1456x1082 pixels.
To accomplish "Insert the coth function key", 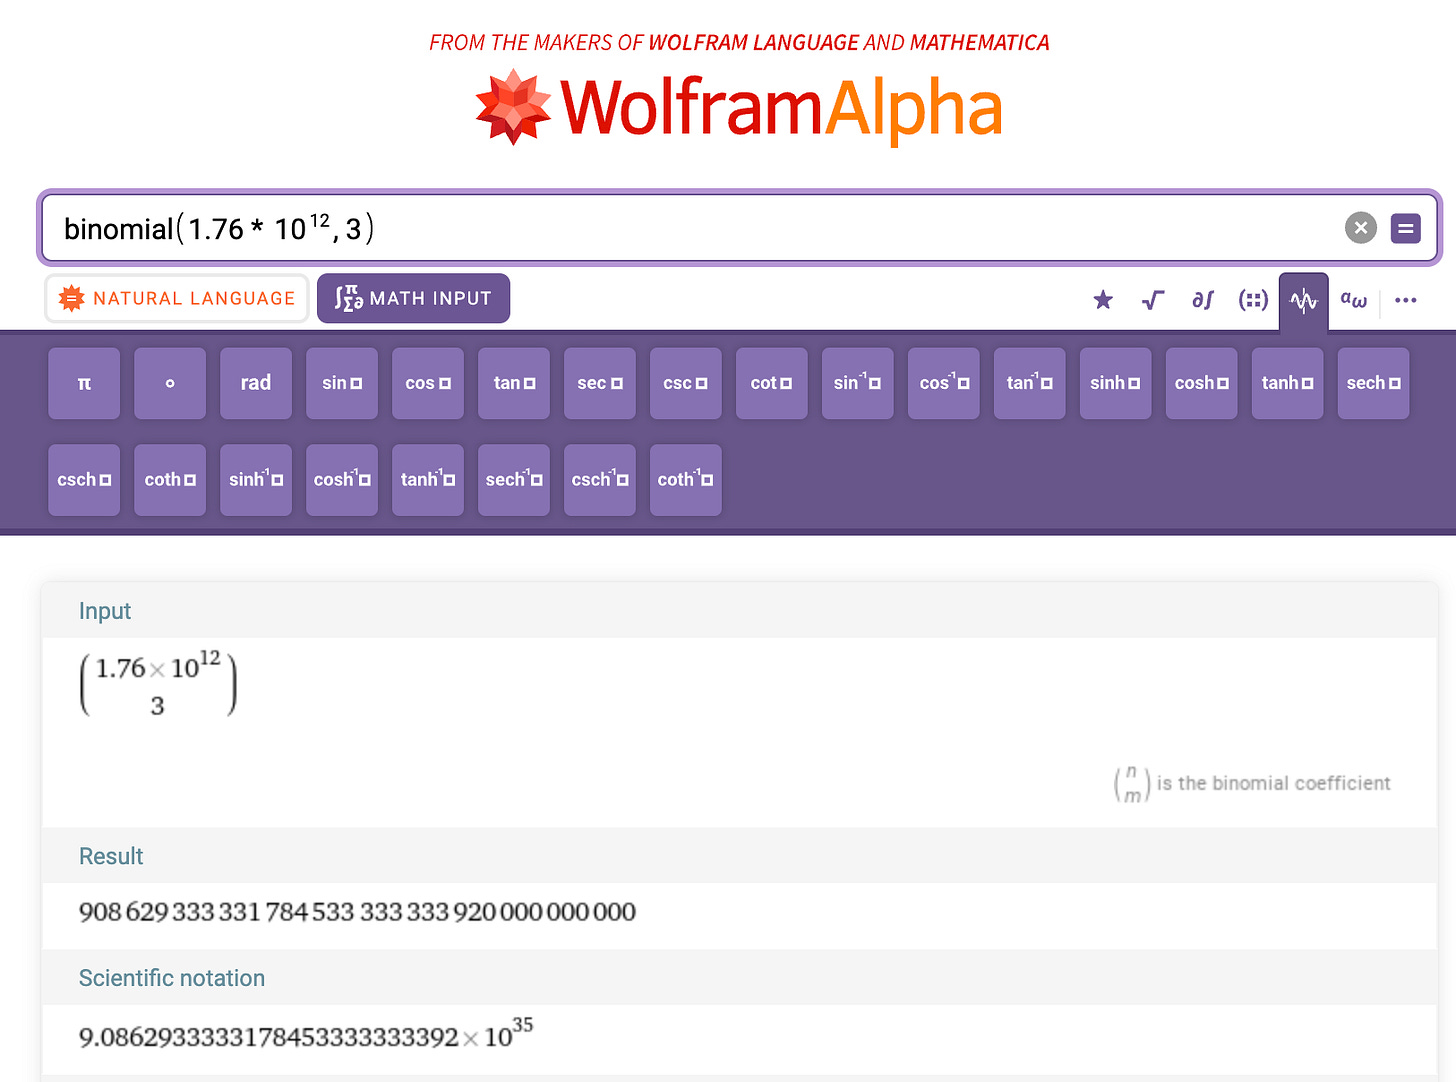I will tap(170, 480).
